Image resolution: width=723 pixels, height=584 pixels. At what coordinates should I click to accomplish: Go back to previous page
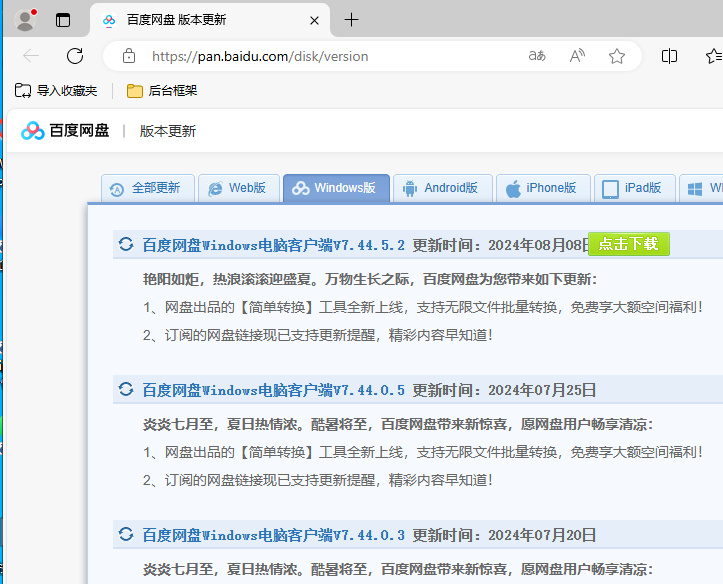click(x=31, y=56)
